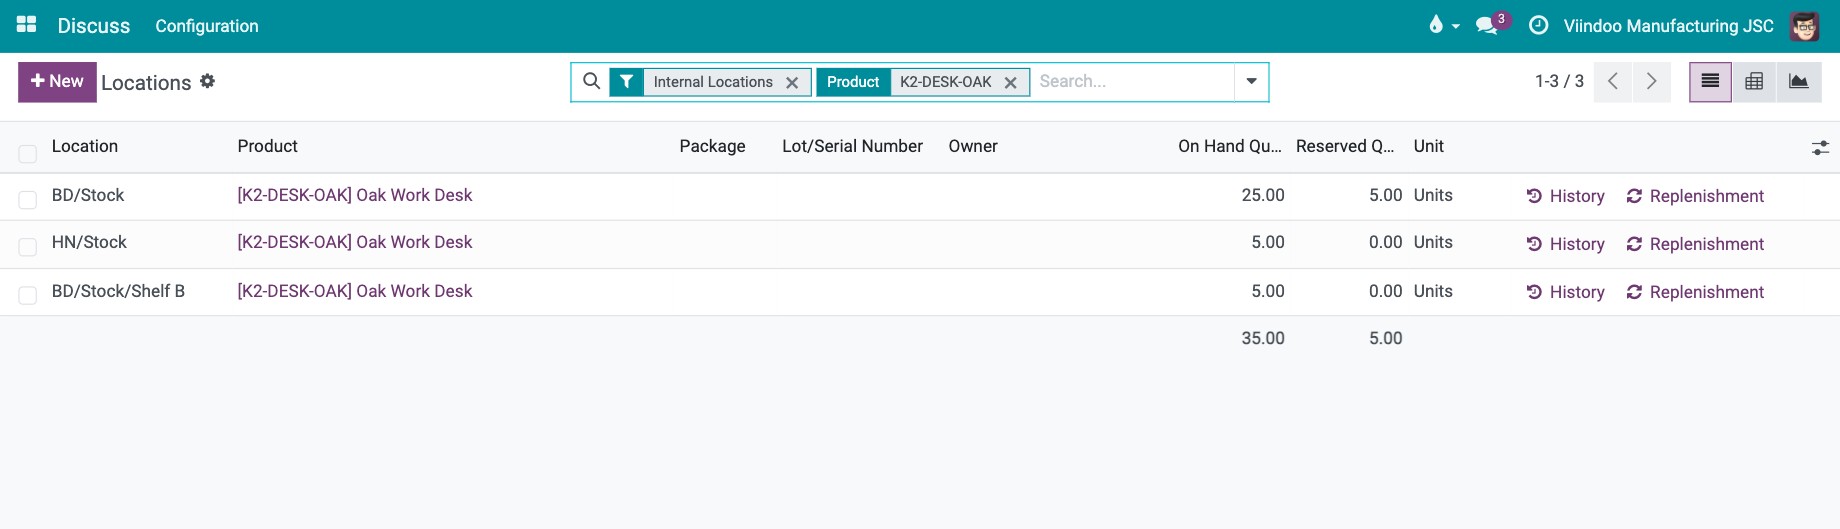The height and width of the screenshot is (529, 1840).
Task: Toggle the search options dropdown
Action: [x=1251, y=82]
